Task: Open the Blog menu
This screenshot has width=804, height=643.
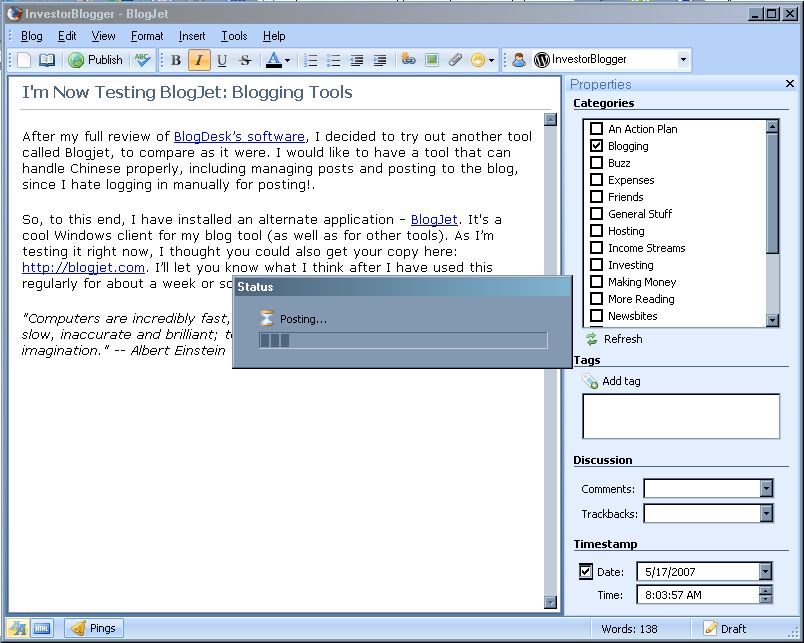Action: (31, 36)
